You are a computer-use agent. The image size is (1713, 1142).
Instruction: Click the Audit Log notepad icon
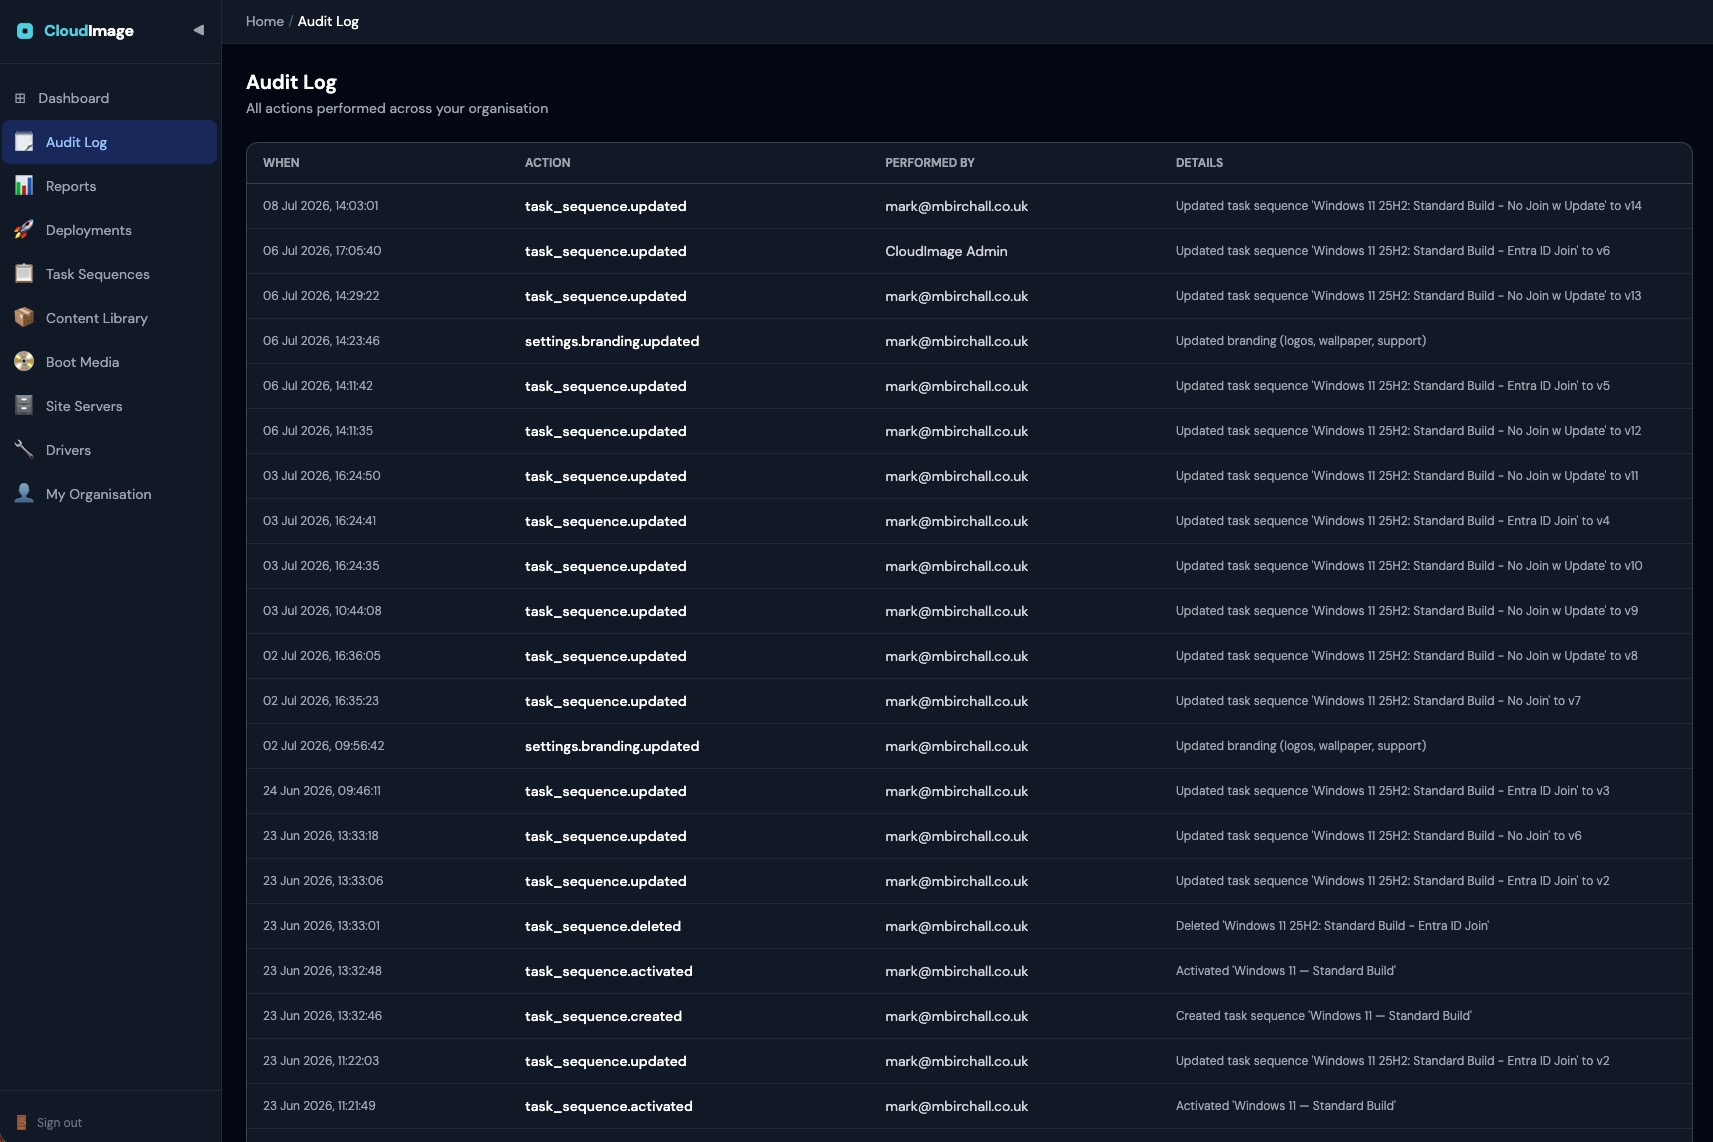[x=24, y=142]
